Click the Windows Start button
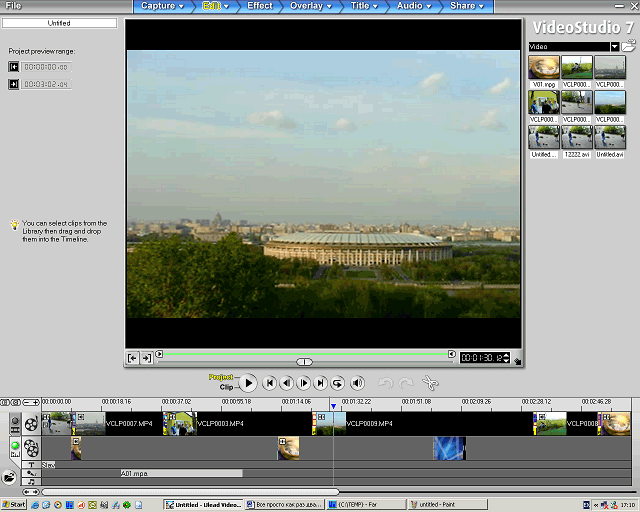This screenshot has height=512, width=640. [14, 505]
